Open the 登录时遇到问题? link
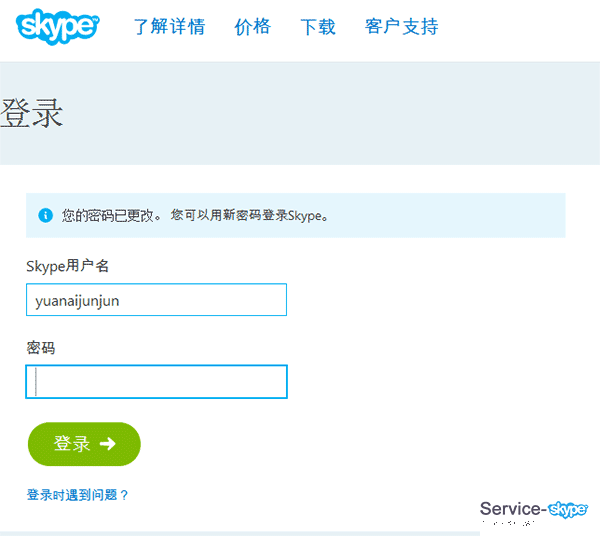Screen dimensions: 600x536 tap(78, 495)
